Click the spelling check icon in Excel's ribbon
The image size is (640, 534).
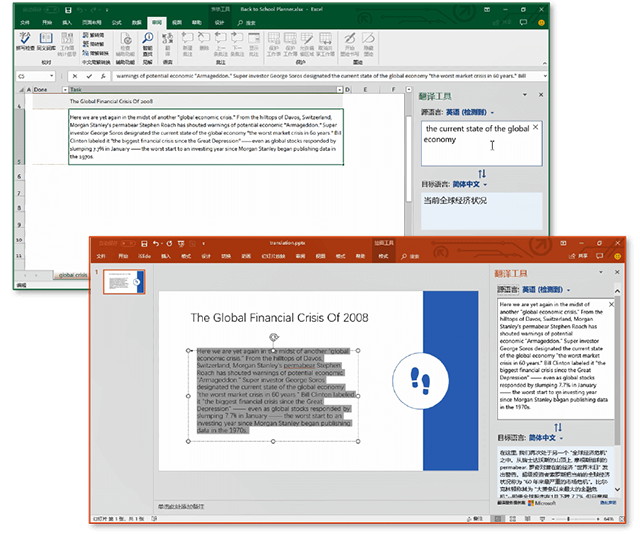coord(25,38)
